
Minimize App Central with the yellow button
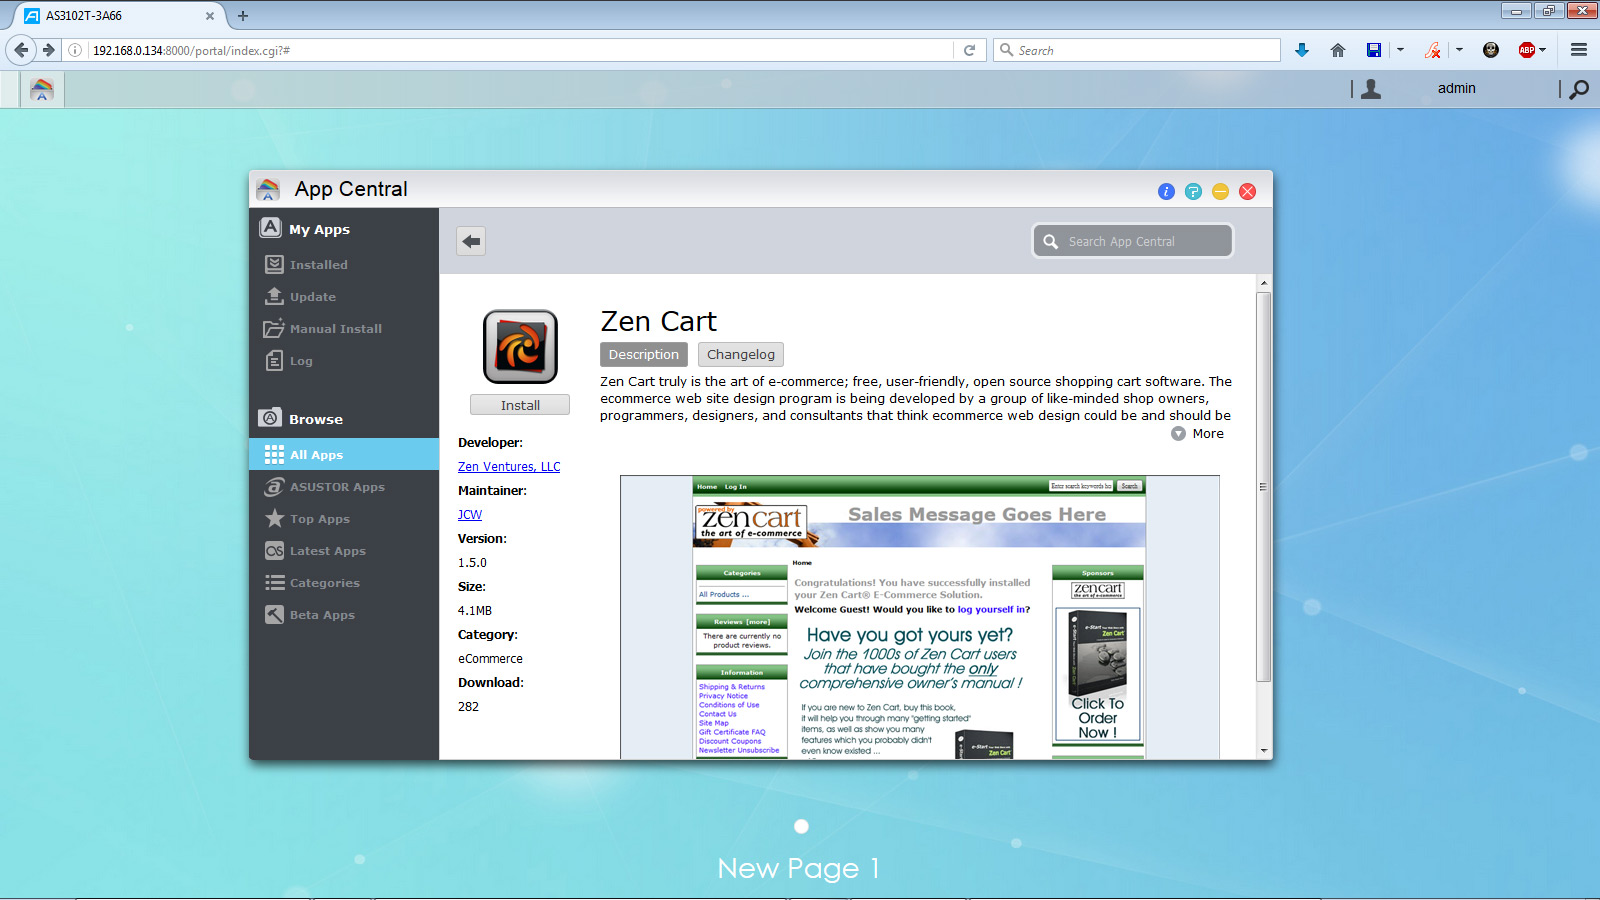click(x=1220, y=191)
